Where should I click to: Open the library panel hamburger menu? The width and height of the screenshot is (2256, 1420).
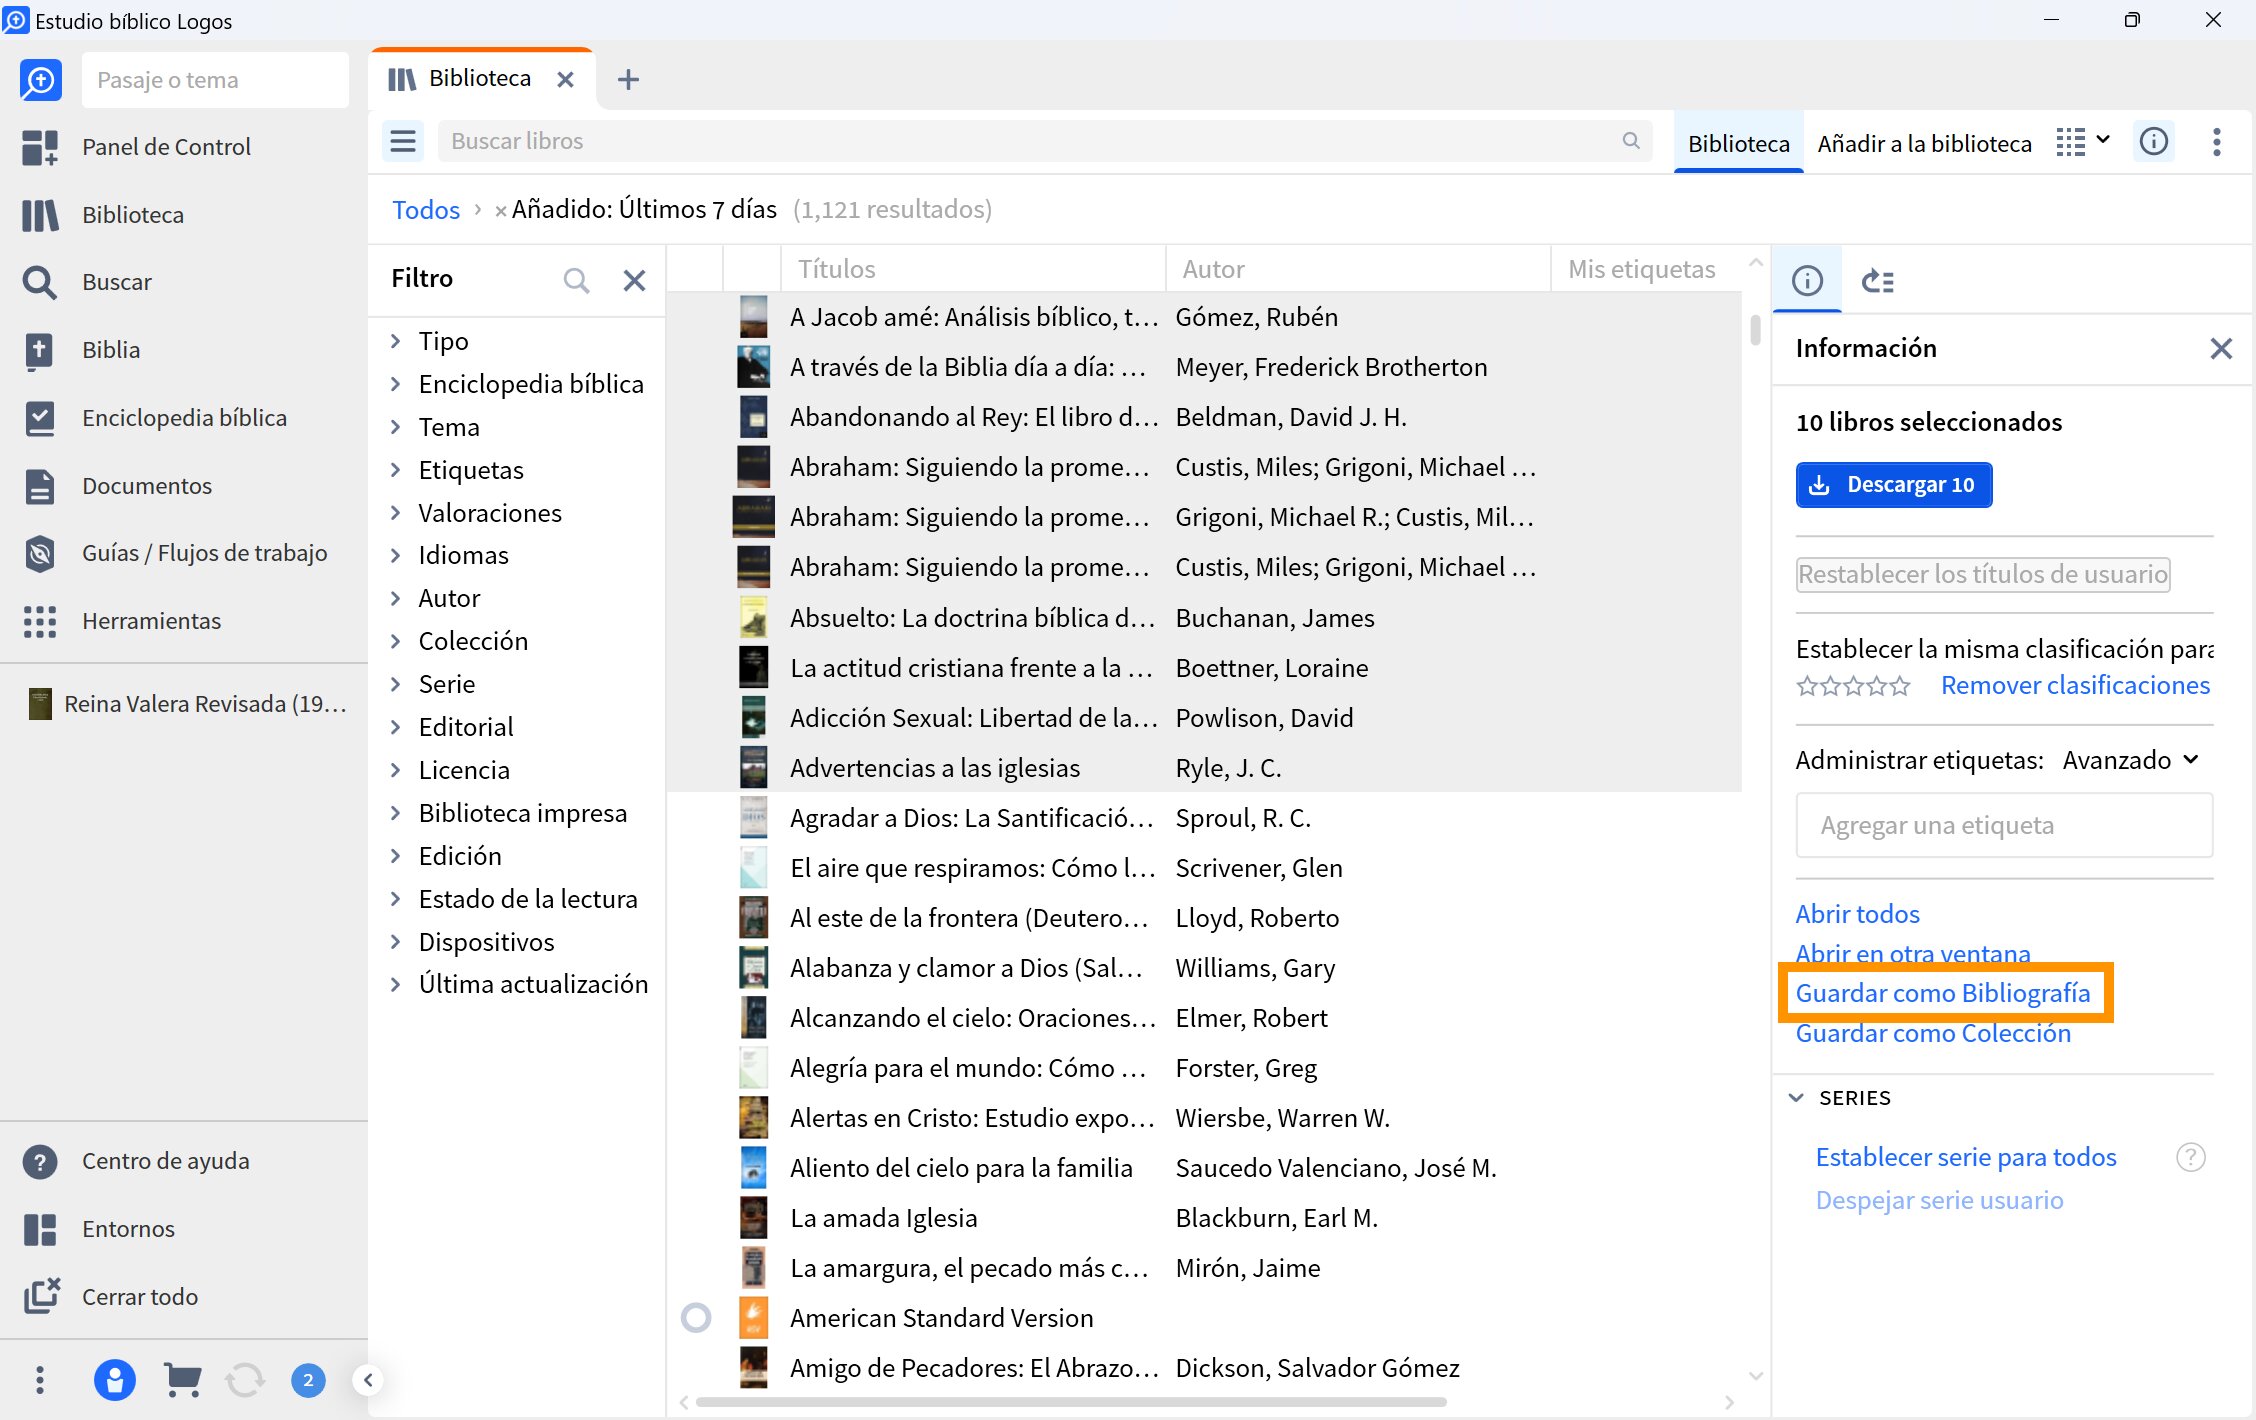(403, 141)
